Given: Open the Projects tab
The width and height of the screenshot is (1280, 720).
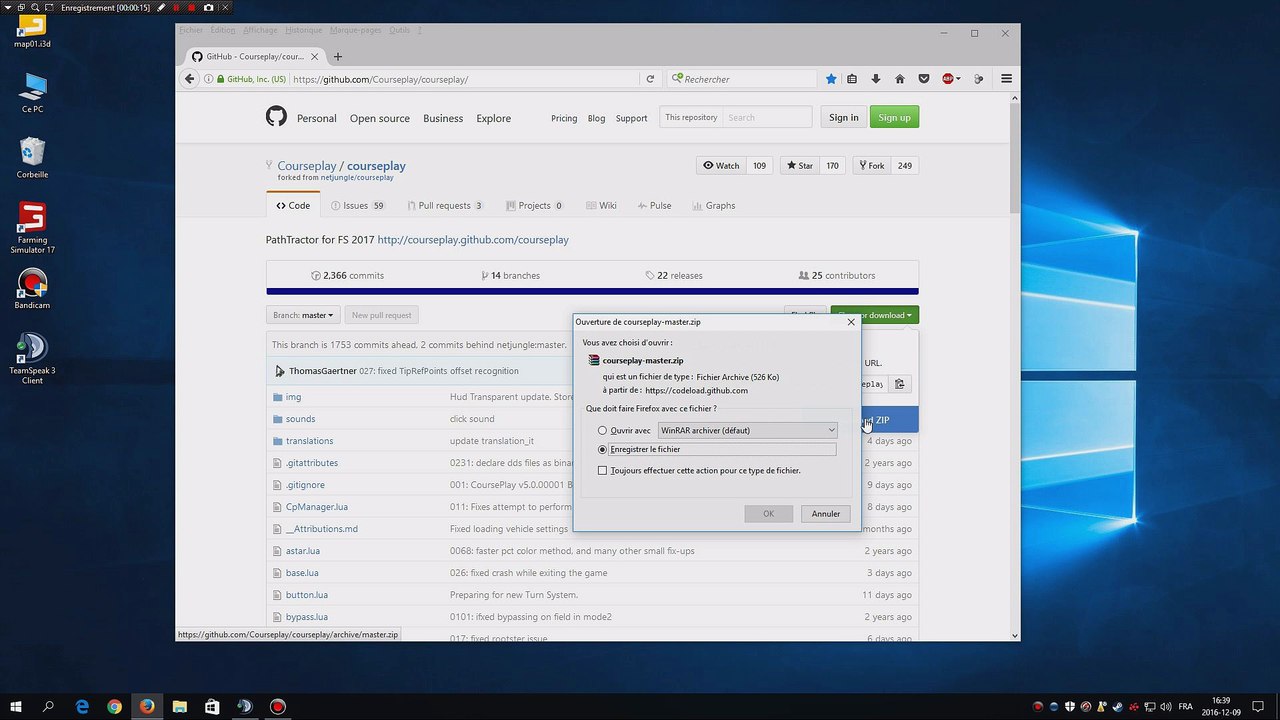Looking at the screenshot, I should pos(534,205).
